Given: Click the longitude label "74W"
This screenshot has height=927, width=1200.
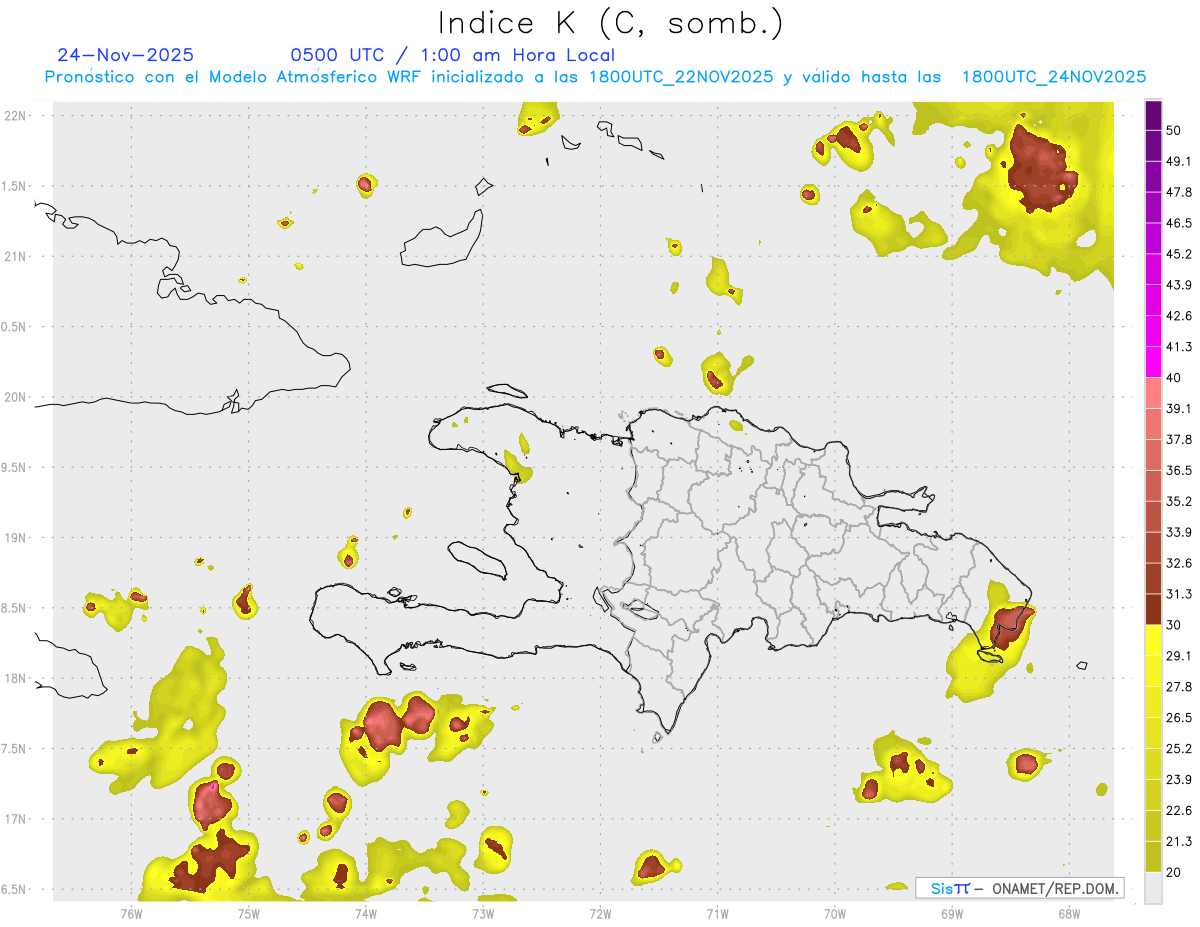Looking at the screenshot, I should tap(366, 914).
